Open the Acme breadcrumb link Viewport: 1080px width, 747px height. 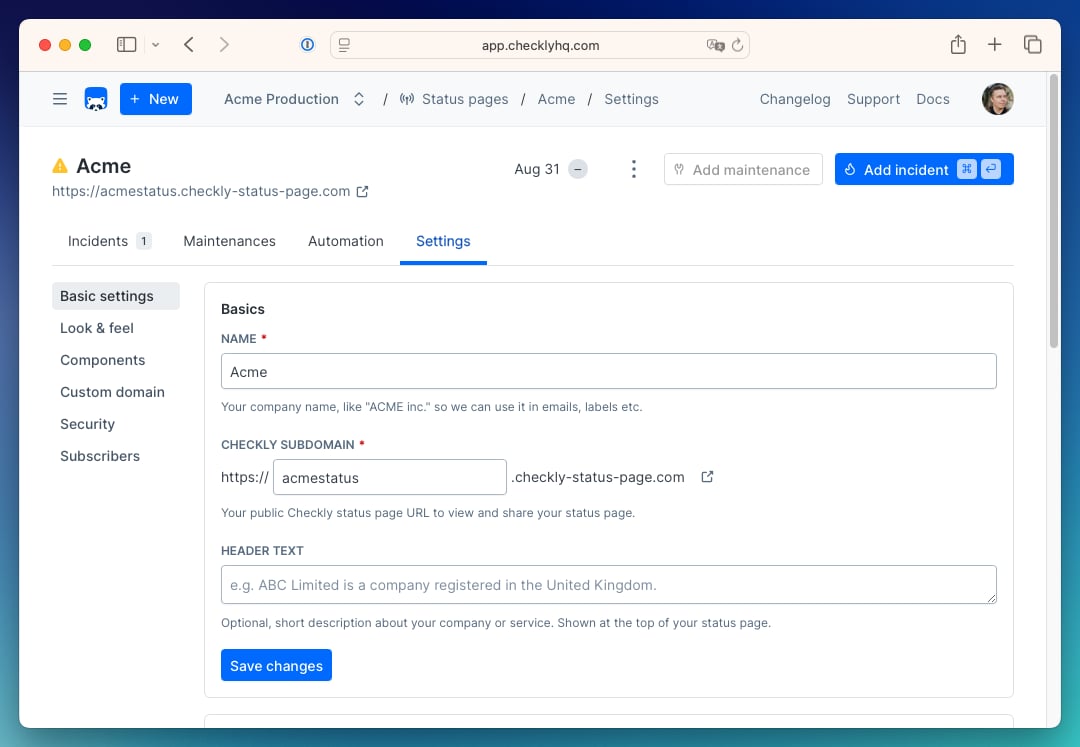point(556,99)
